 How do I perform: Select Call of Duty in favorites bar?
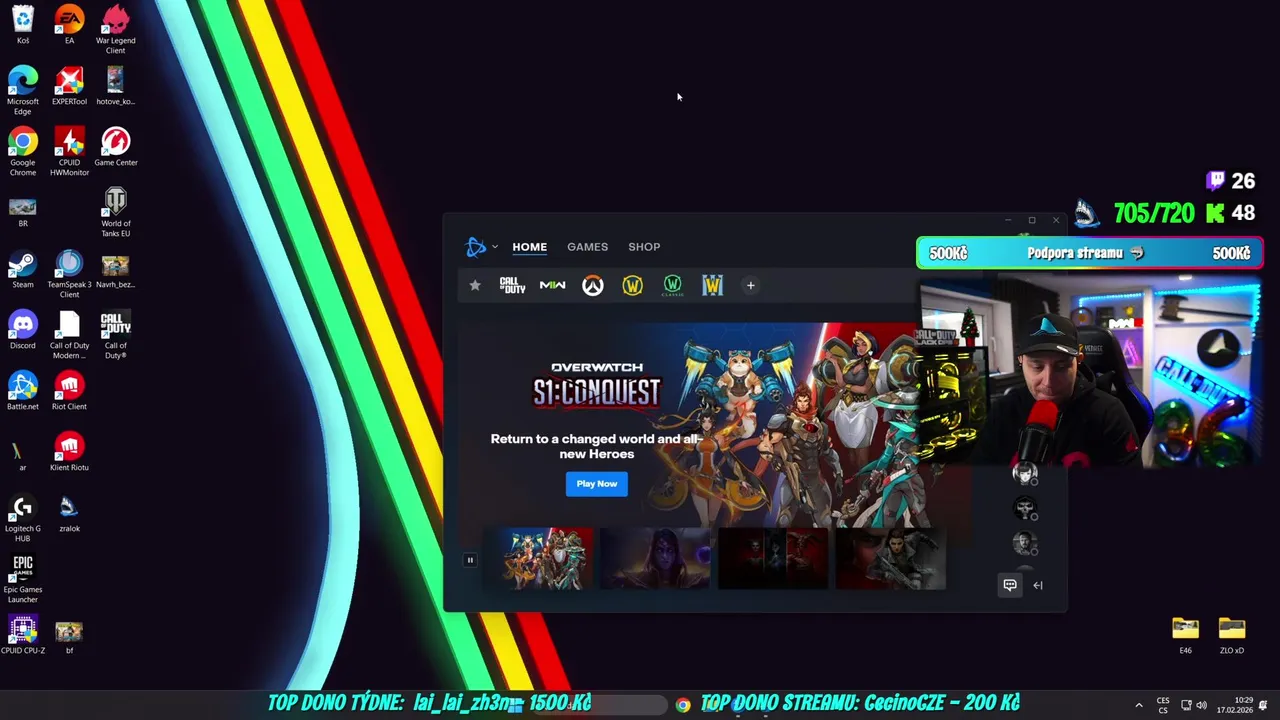[x=512, y=286]
